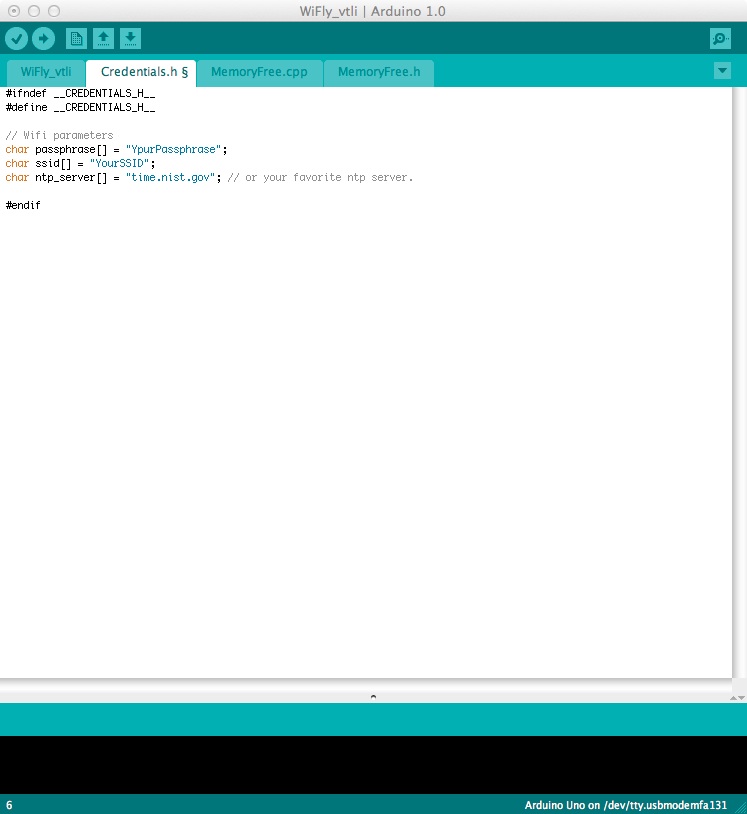Open a sketch using the Open icon
The height and width of the screenshot is (814, 747).
coord(103,38)
